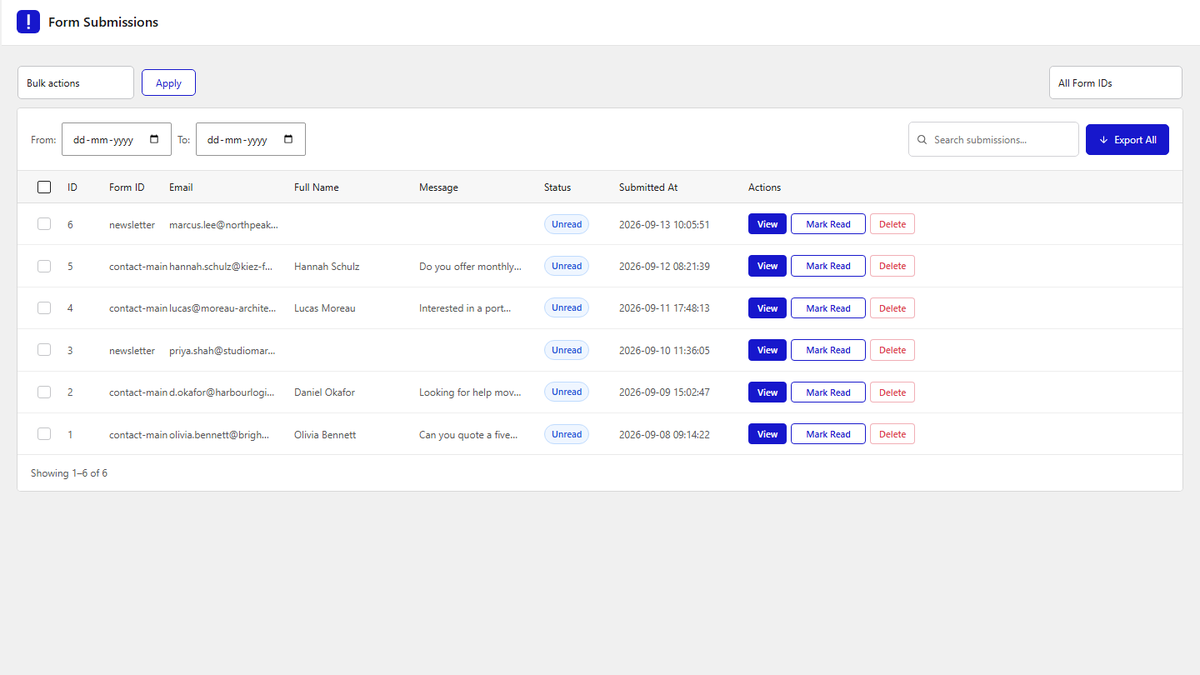The image size is (1200, 675).
Task: Mark Olivia Bennett submission as read
Action: pyautogui.click(x=828, y=434)
